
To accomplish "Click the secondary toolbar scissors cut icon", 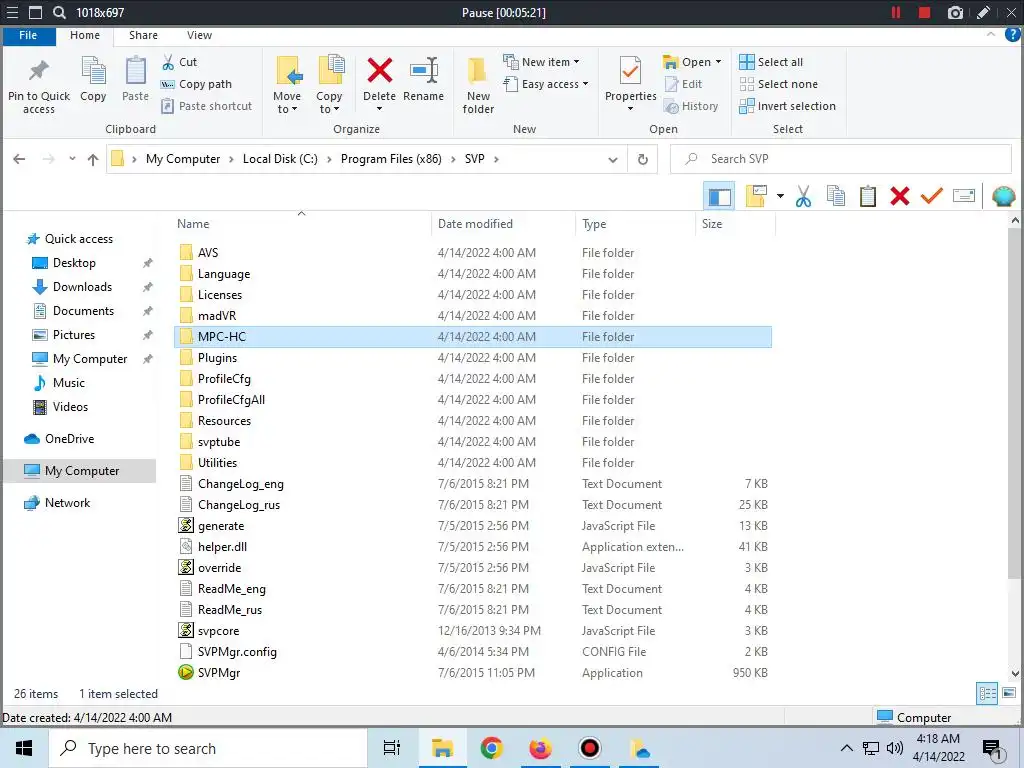I will point(803,196).
